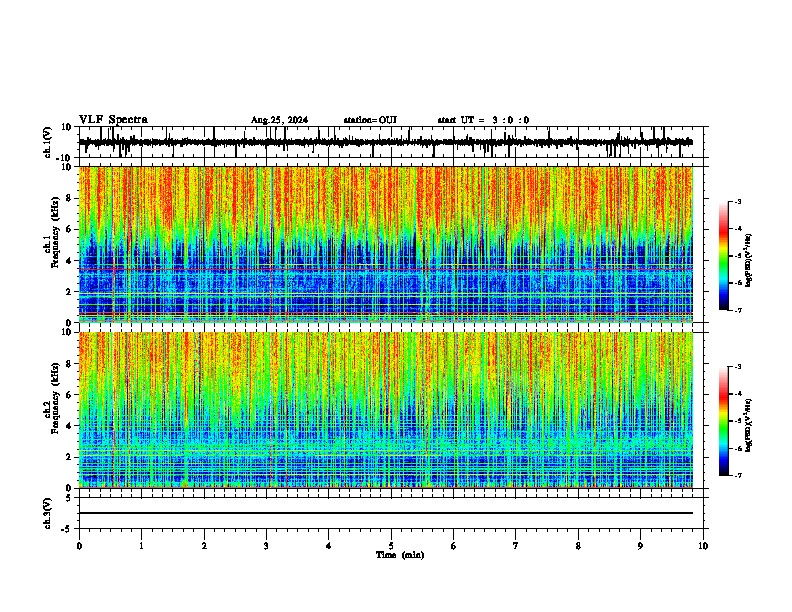Click the ch.1 colorbar log(PSD) label
This screenshot has height=612, width=792.
click(x=749, y=261)
